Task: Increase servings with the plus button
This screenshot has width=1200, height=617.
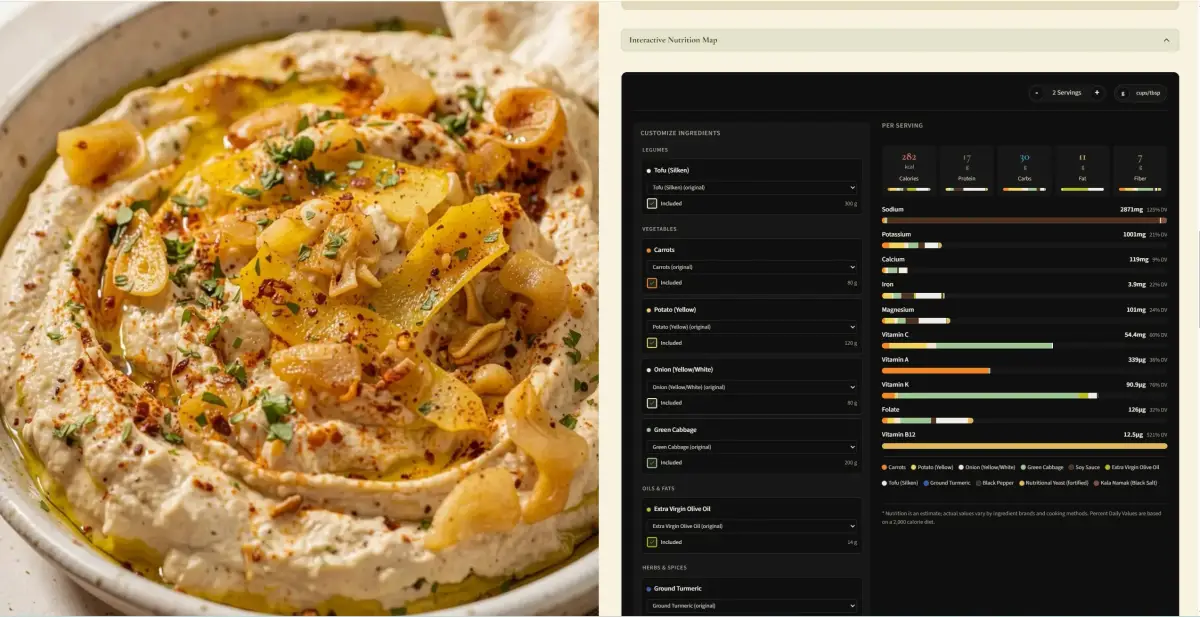Action: coord(1097,93)
